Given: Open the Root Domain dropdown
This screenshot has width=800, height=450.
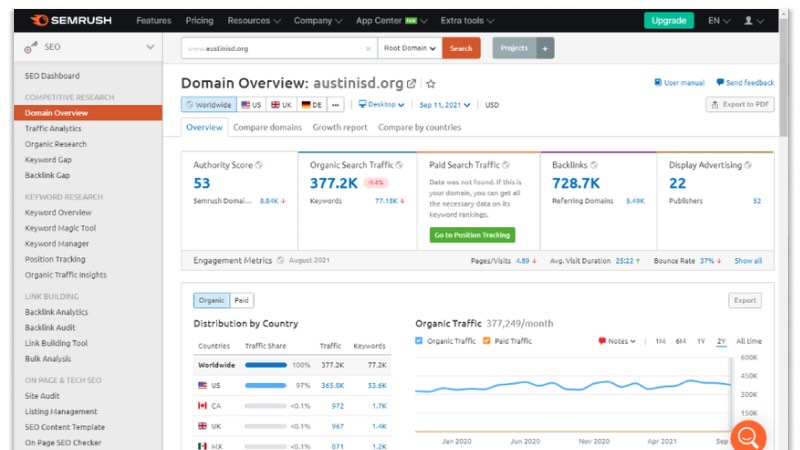Looking at the screenshot, I should point(410,48).
